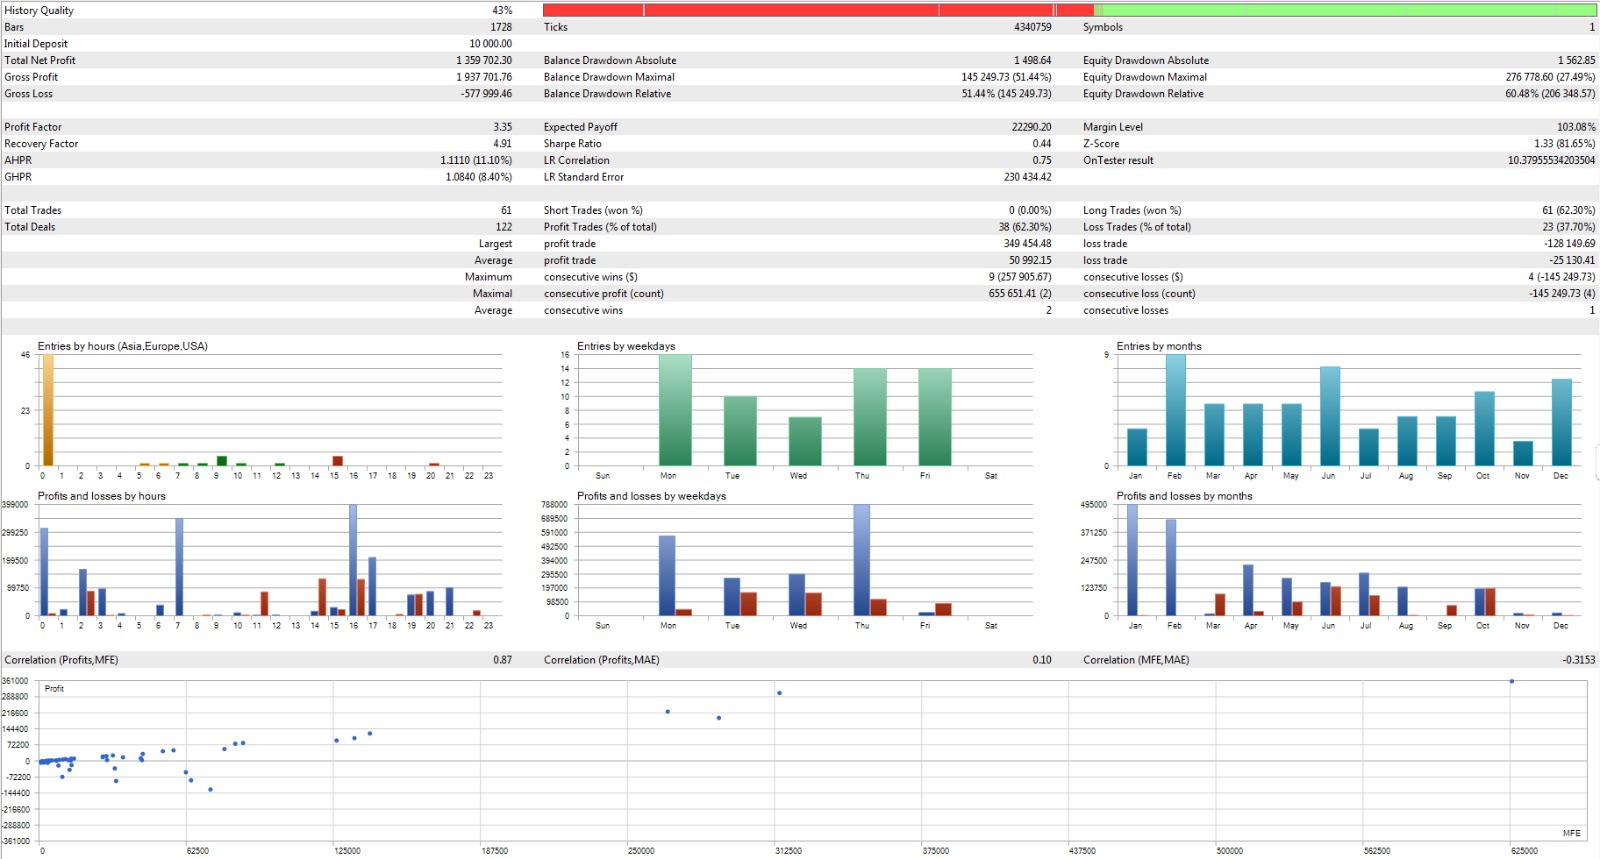Select the Sharpe Ratio value 0.44
The width and height of the screenshot is (1600, 859).
coord(1042,144)
